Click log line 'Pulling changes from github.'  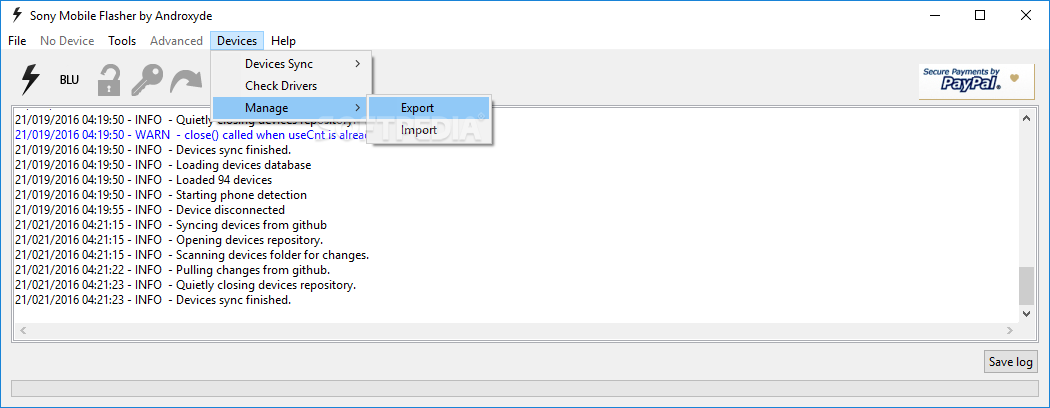click(x=173, y=270)
